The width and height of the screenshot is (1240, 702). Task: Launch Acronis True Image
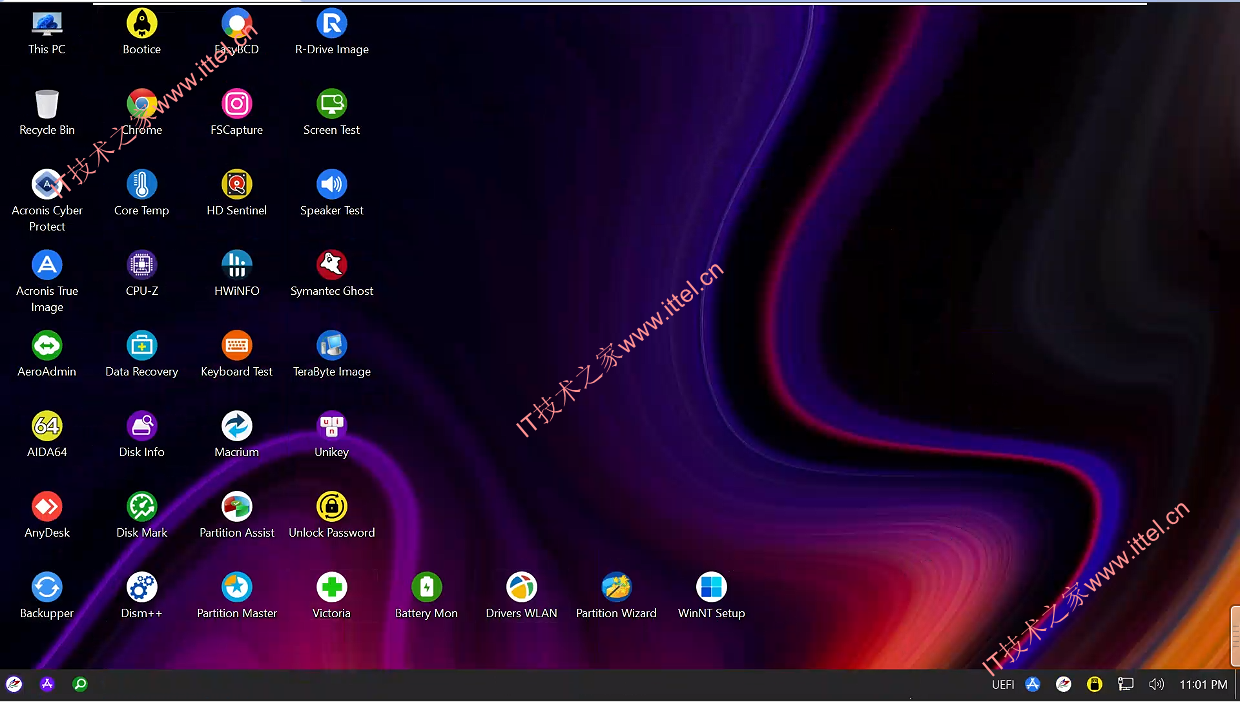pos(47,281)
